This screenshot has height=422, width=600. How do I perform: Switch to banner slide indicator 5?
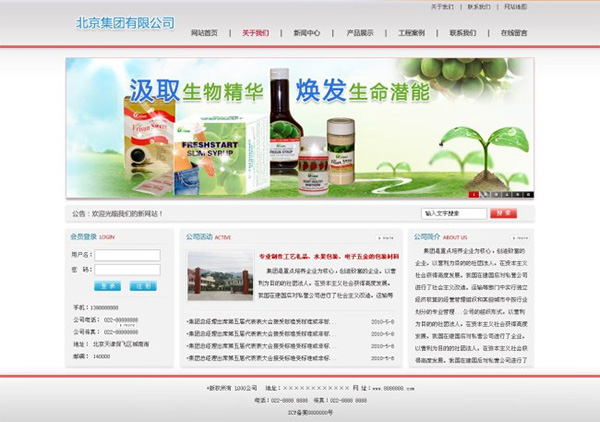point(518,195)
